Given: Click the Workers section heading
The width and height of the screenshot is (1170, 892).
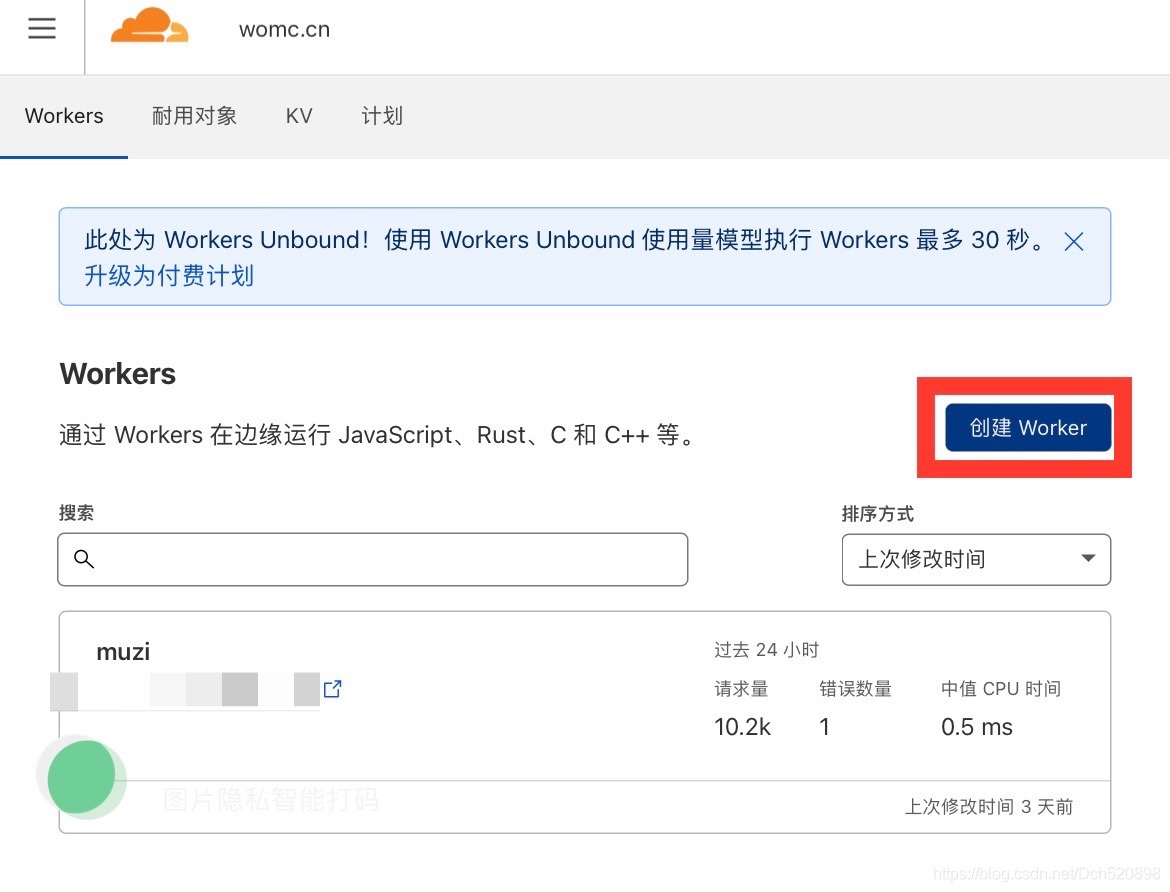Looking at the screenshot, I should click(x=118, y=374).
